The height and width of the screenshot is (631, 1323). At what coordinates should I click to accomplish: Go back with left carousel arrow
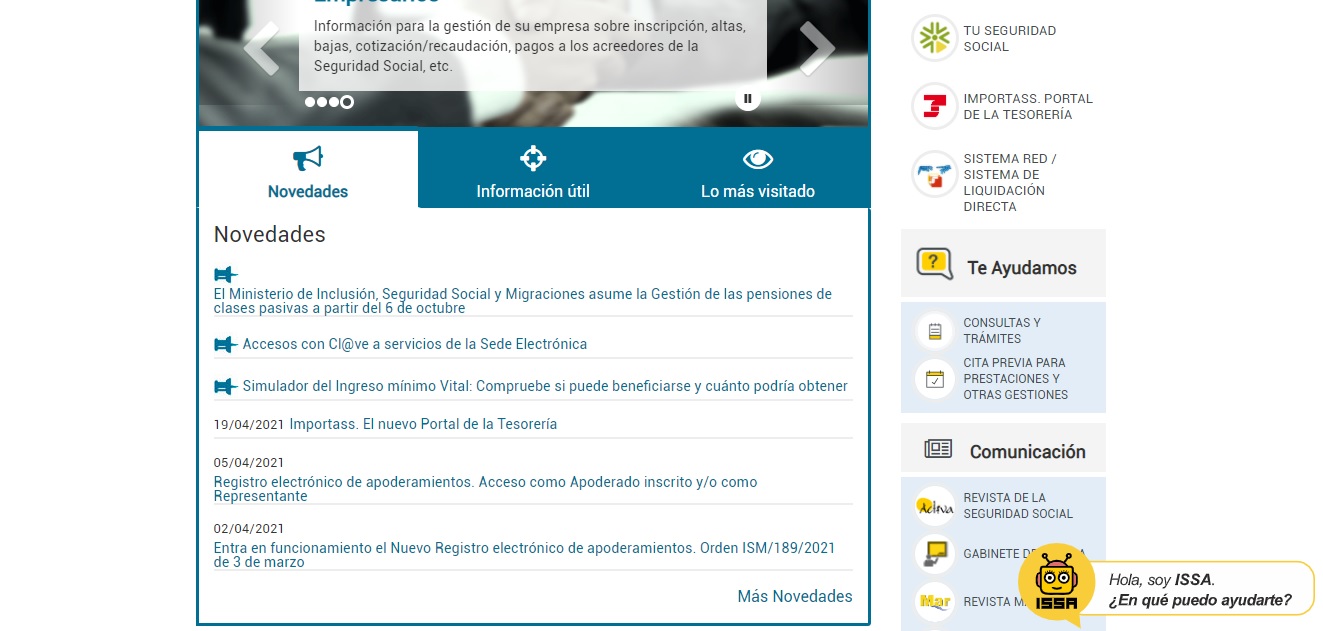tap(260, 48)
